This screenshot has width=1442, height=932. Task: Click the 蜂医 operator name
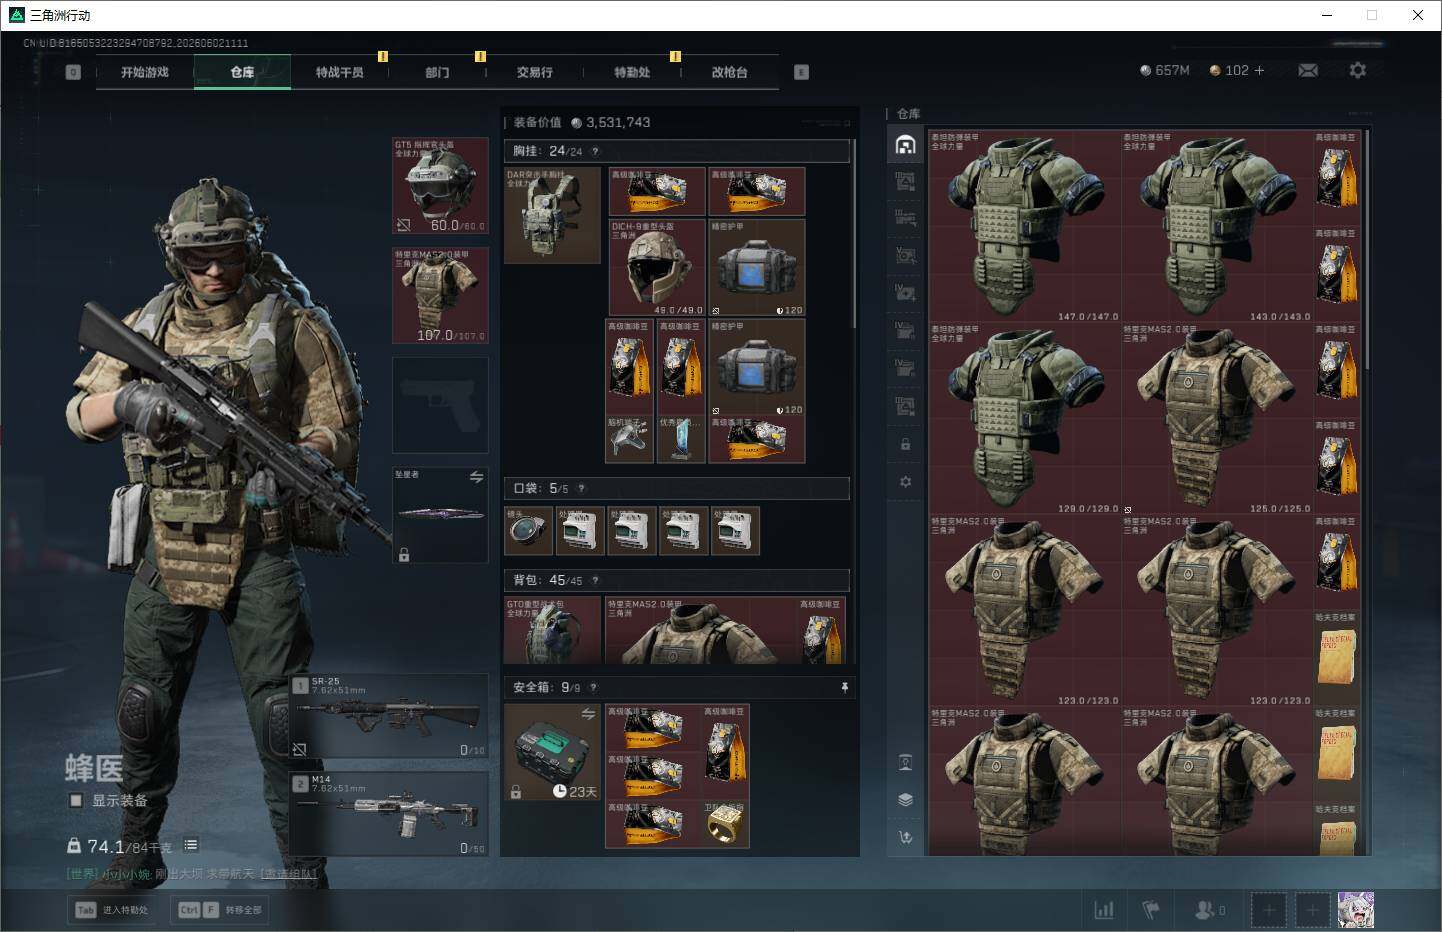pyautogui.click(x=94, y=768)
